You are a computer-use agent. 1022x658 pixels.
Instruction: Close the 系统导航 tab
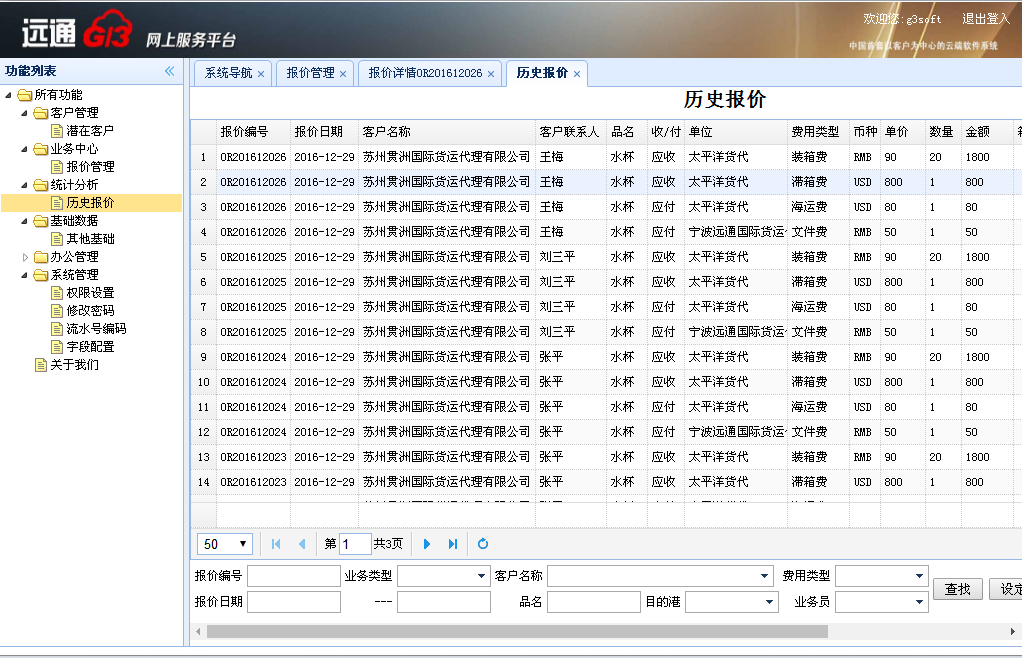(261, 74)
